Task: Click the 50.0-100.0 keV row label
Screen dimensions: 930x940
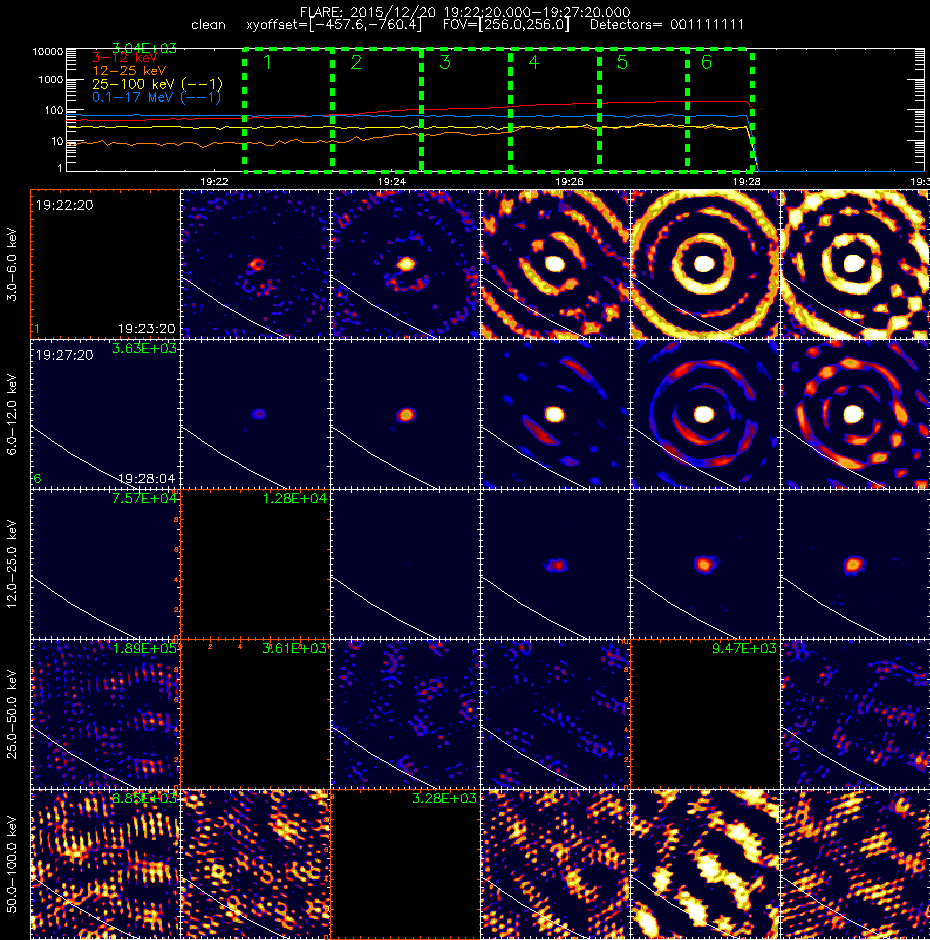Action: pyautogui.click(x=13, y=864)
